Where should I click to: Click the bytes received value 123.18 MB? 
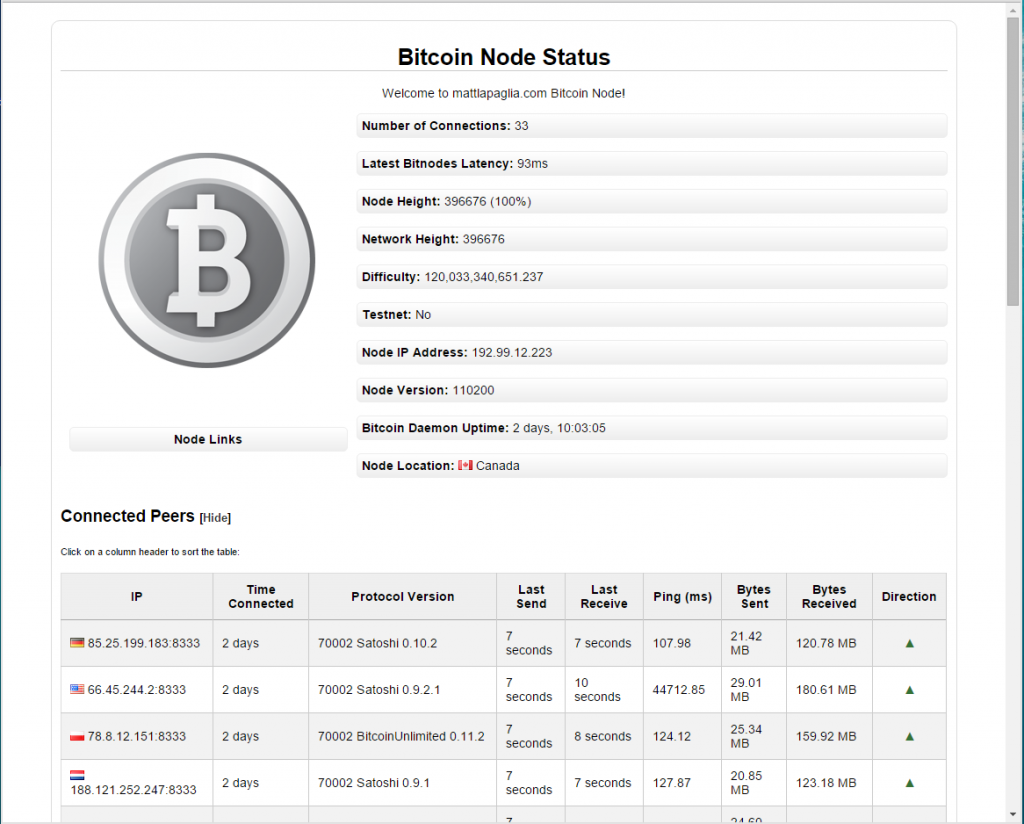(825, 783)
